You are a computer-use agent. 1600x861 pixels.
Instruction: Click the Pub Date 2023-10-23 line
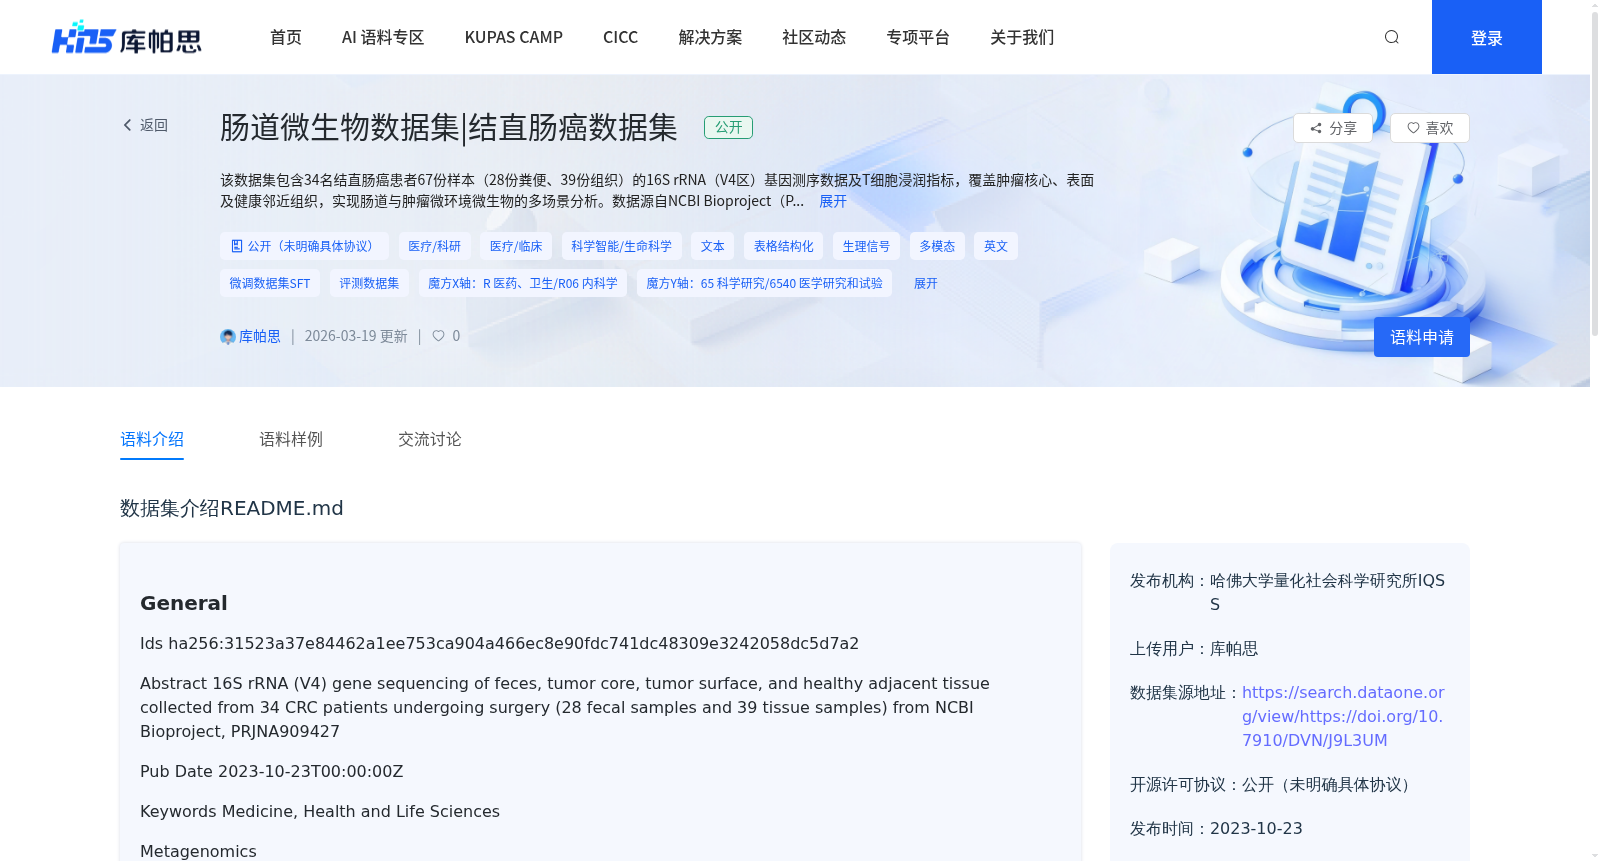272,771
